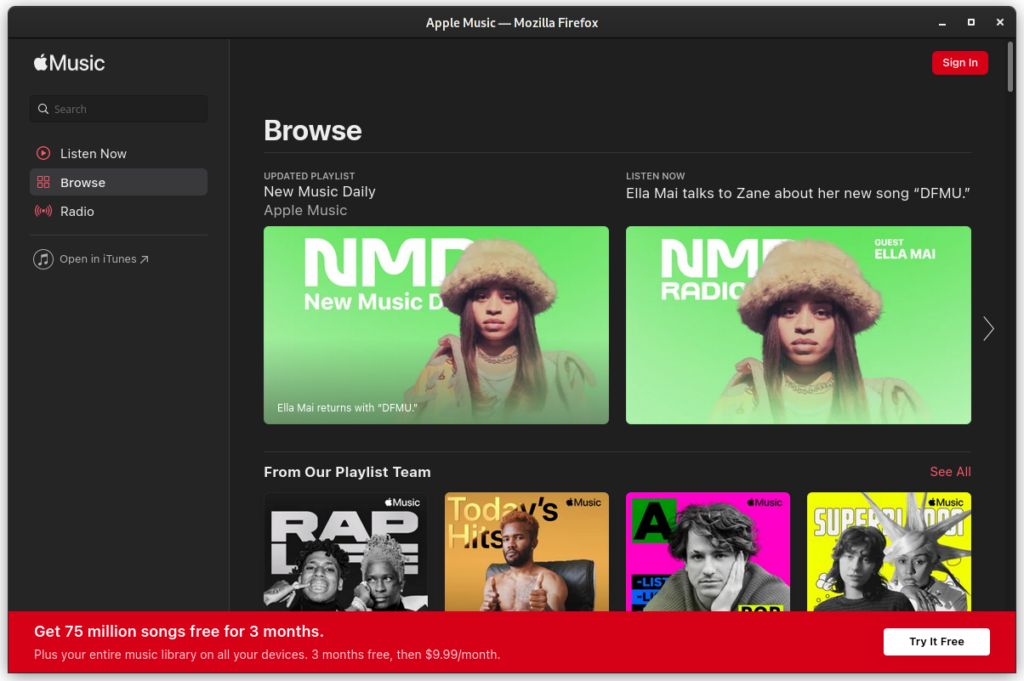1024x681 pixels.
Task: Click the Listen Now play icon
Action: coord(43,153)
